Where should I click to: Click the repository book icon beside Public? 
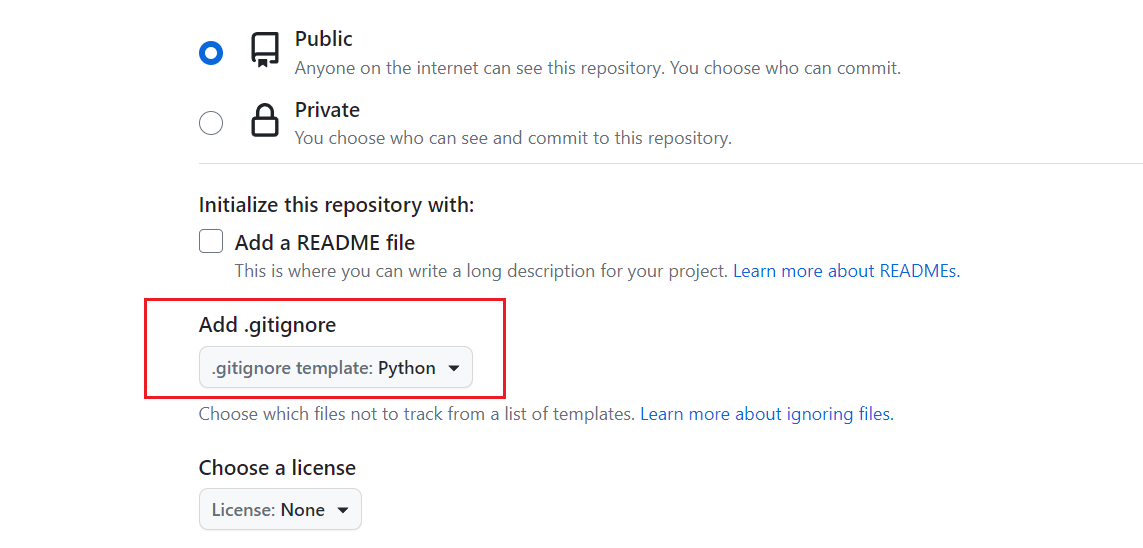tap(265, 50)
